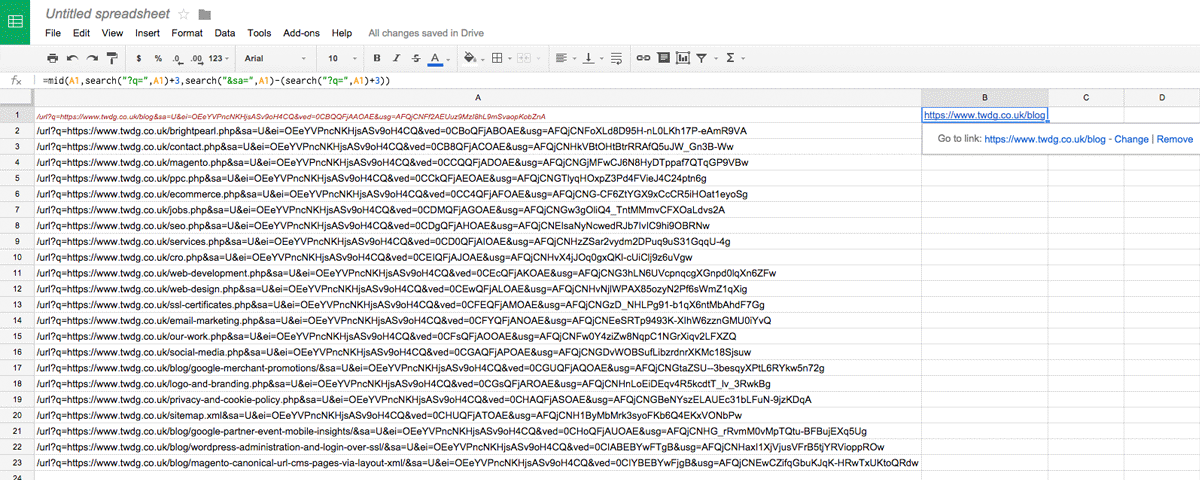Open the Data menu

click(225, 33)
